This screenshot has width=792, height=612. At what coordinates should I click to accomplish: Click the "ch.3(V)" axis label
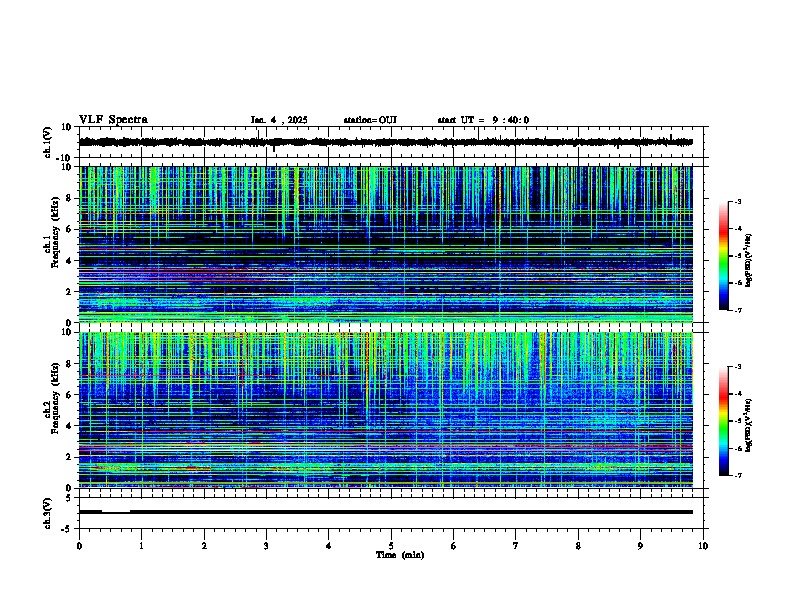tap(48, 514)
